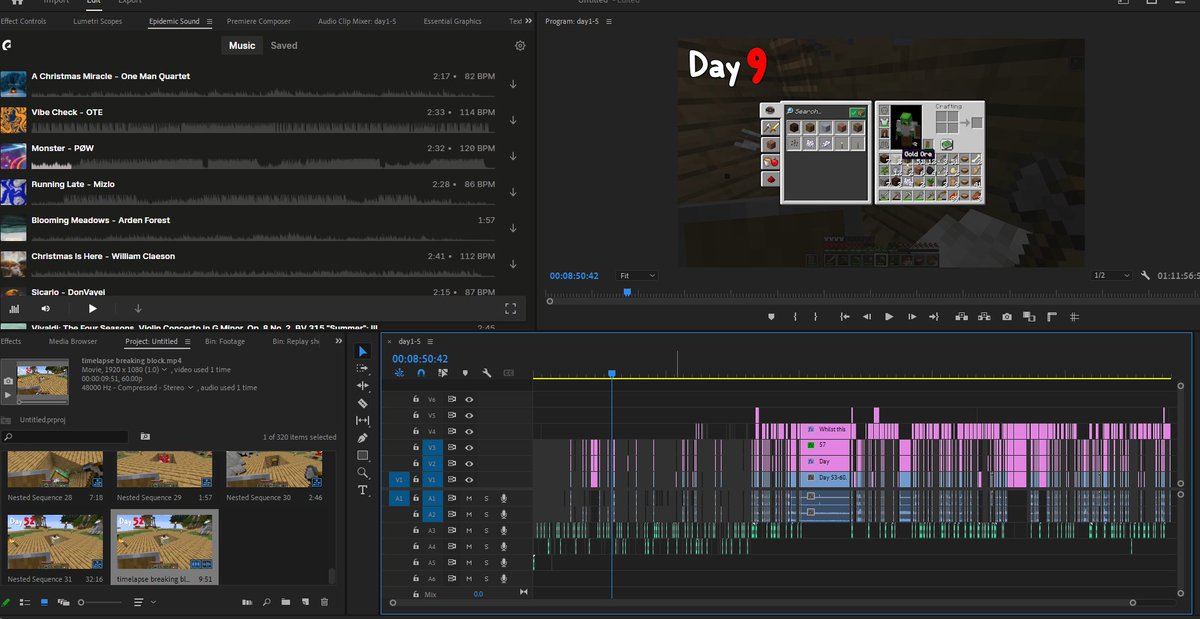Play the program monitor
Viewport: 1200px width, 619px height.
pyautogui.click(x=889, y=317)
